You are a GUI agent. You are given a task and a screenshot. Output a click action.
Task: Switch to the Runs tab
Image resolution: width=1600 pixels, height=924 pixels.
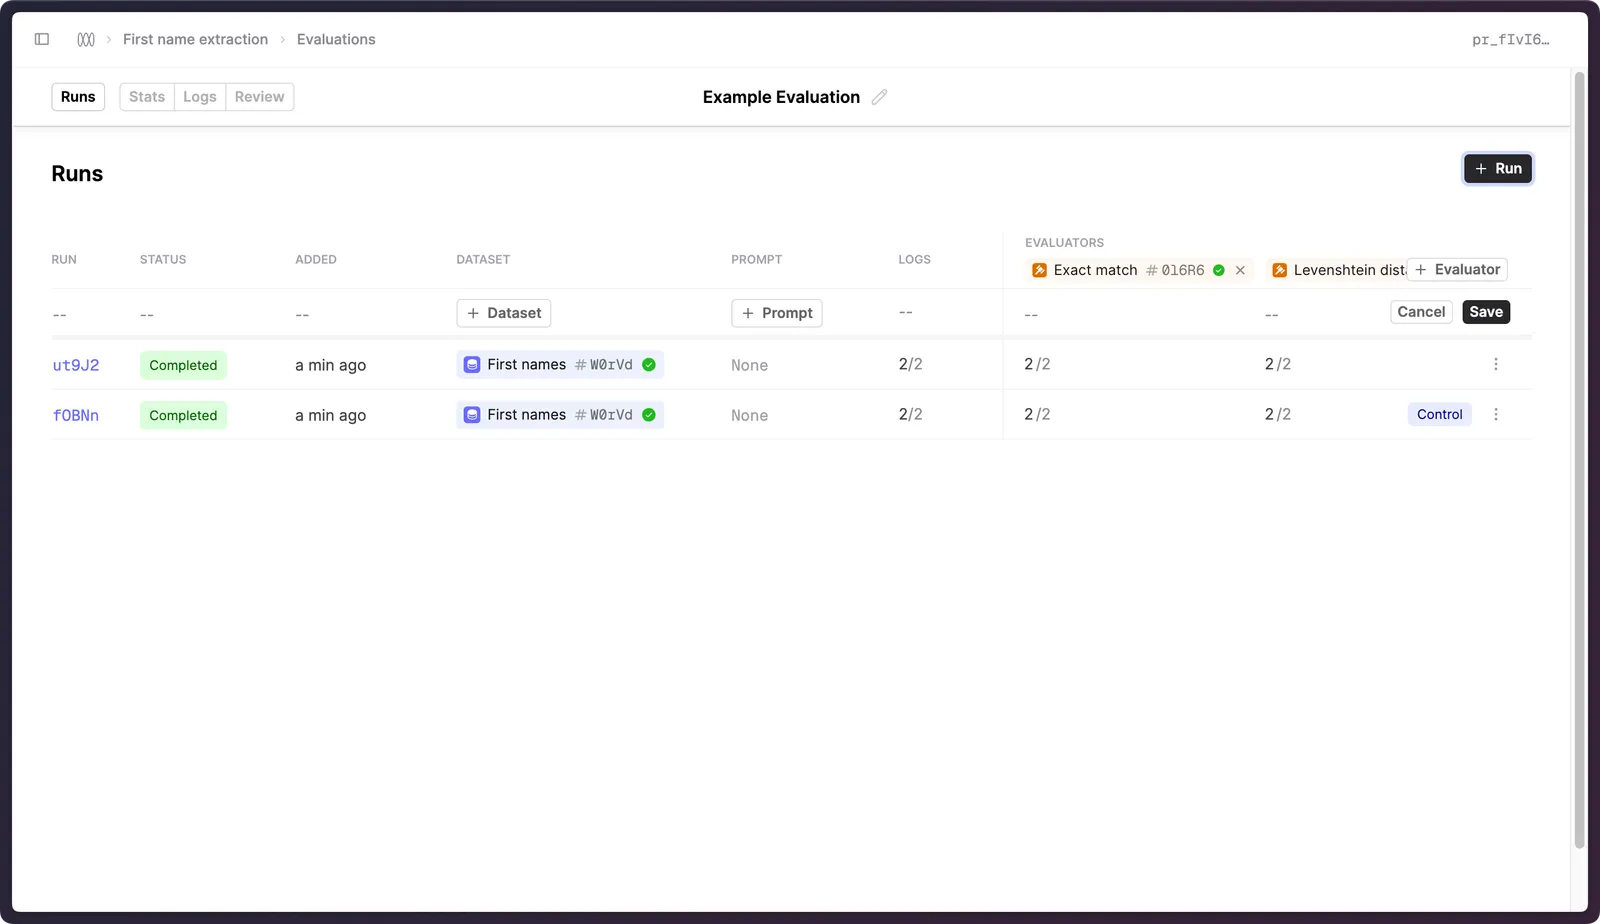point(78,97)
